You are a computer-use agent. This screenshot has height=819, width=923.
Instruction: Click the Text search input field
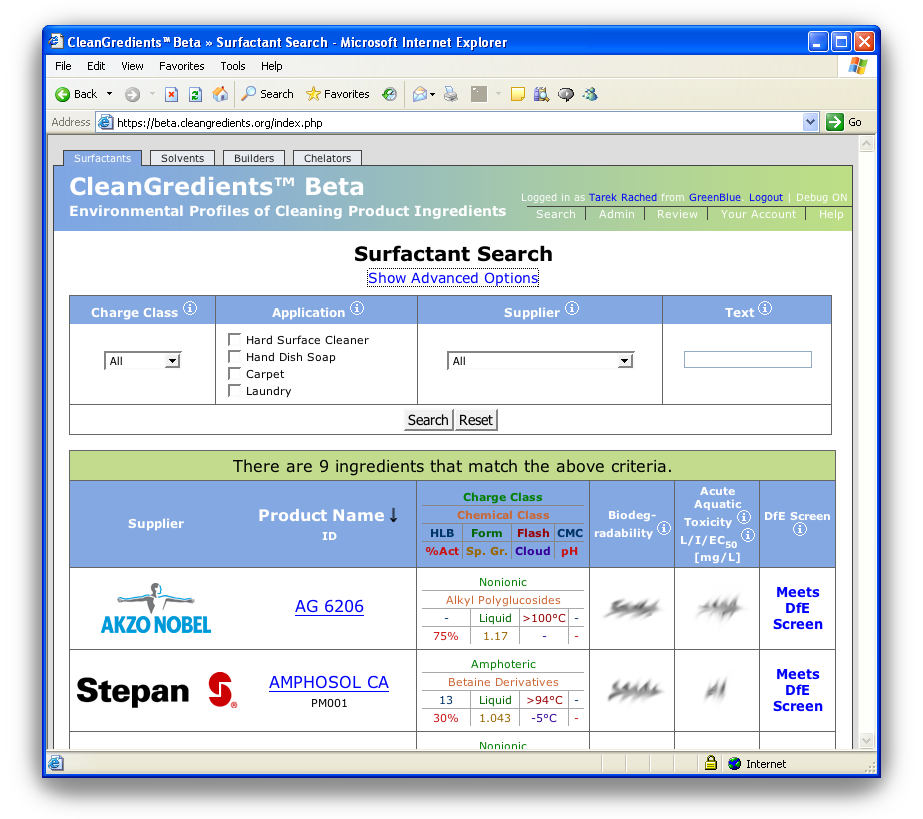click(x=748, y=359)
